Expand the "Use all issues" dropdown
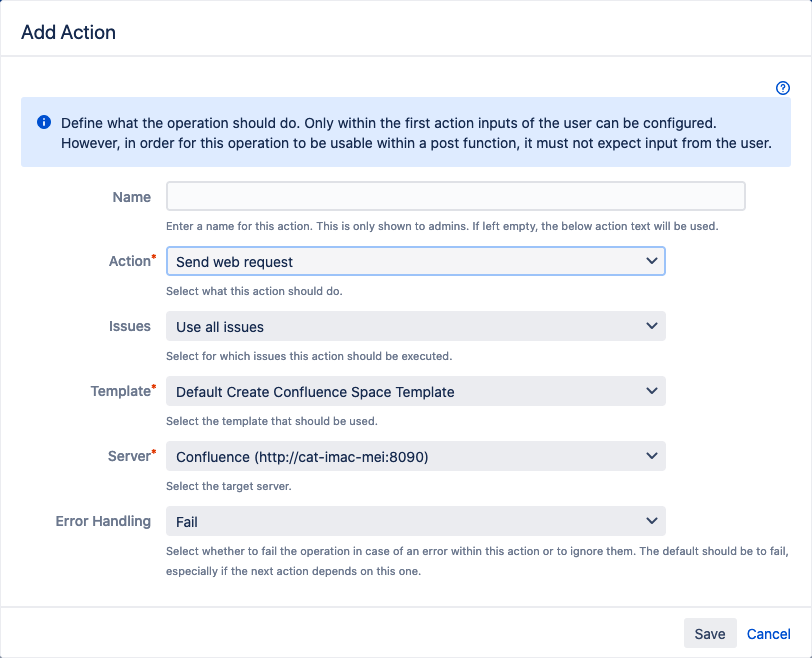Screen dimensions: 812x658 tap(415, 326)
